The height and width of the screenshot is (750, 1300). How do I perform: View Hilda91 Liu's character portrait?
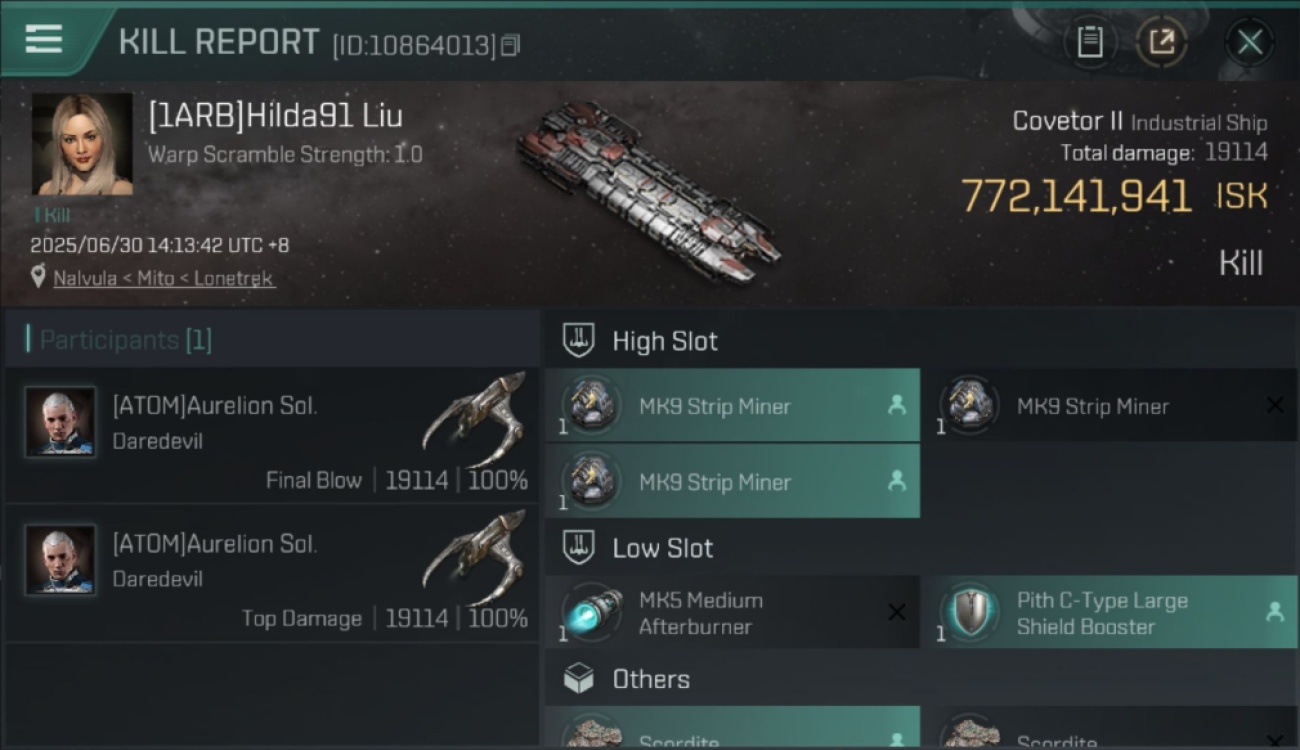[82, 144]
